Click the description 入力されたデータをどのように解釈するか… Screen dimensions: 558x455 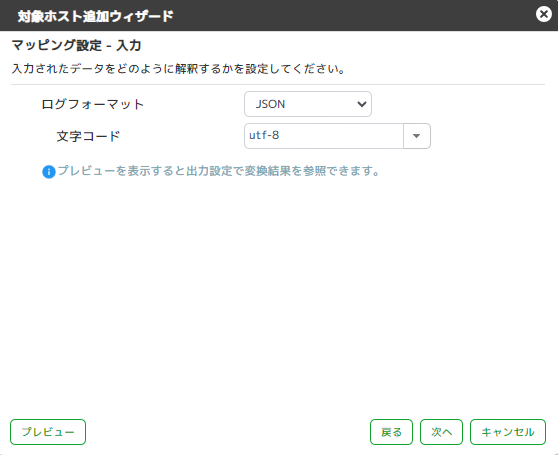(179, 69)
